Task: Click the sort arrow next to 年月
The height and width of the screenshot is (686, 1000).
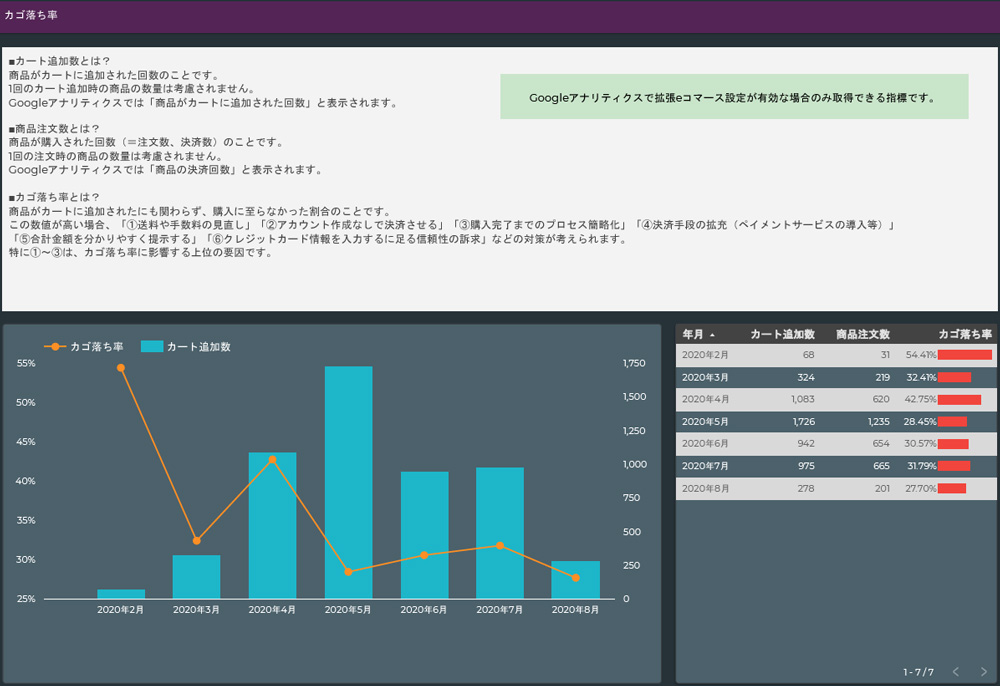Action: click(x=712, y=335)
